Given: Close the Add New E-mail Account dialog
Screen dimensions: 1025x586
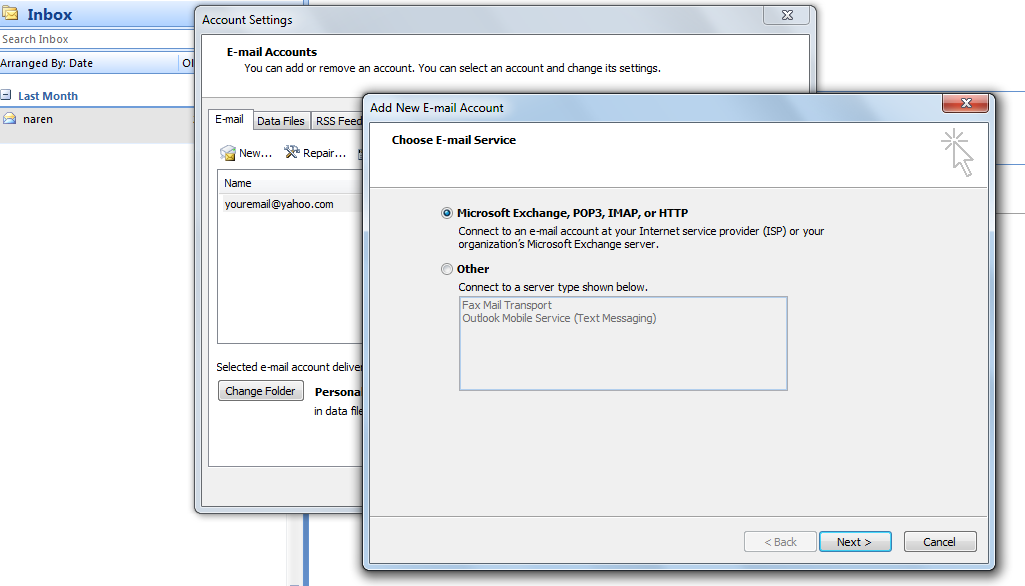Looking at the screenshot, I should [966, 104].
